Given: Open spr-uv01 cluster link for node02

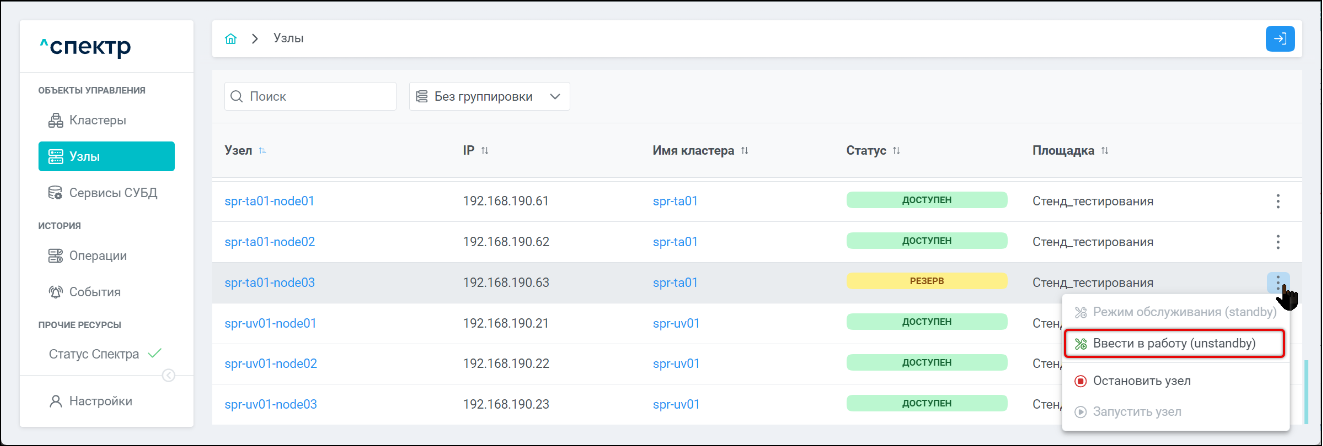Looking at the screenshot, I should [x=676, y=364].
